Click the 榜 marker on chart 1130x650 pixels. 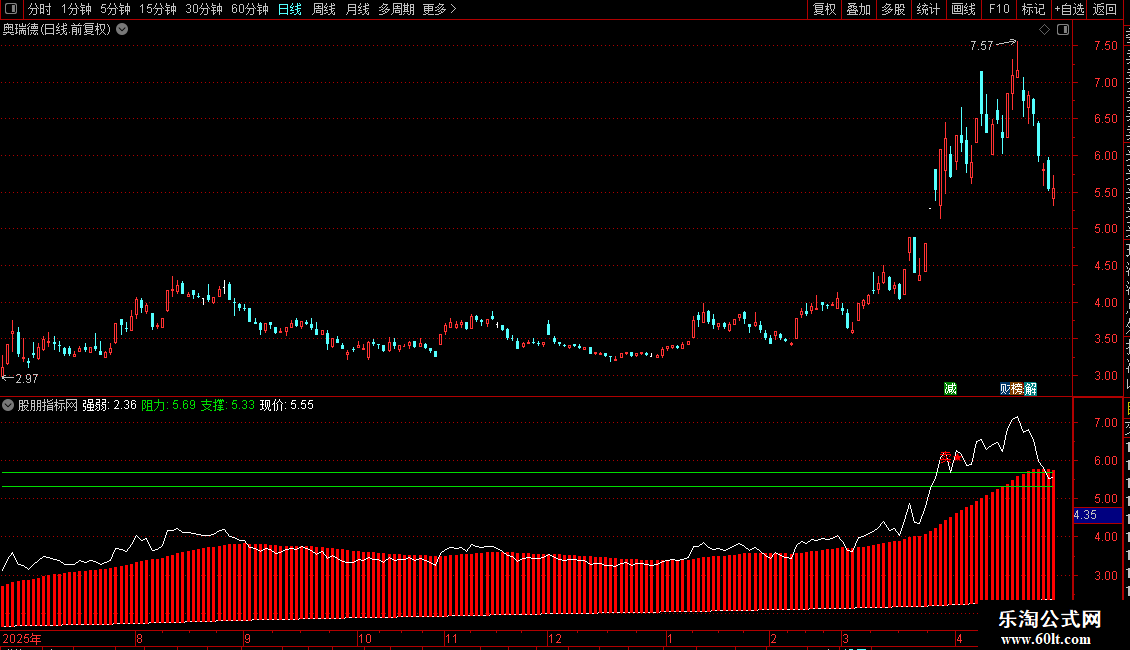pyautogui.click(x=1018, y=389)
